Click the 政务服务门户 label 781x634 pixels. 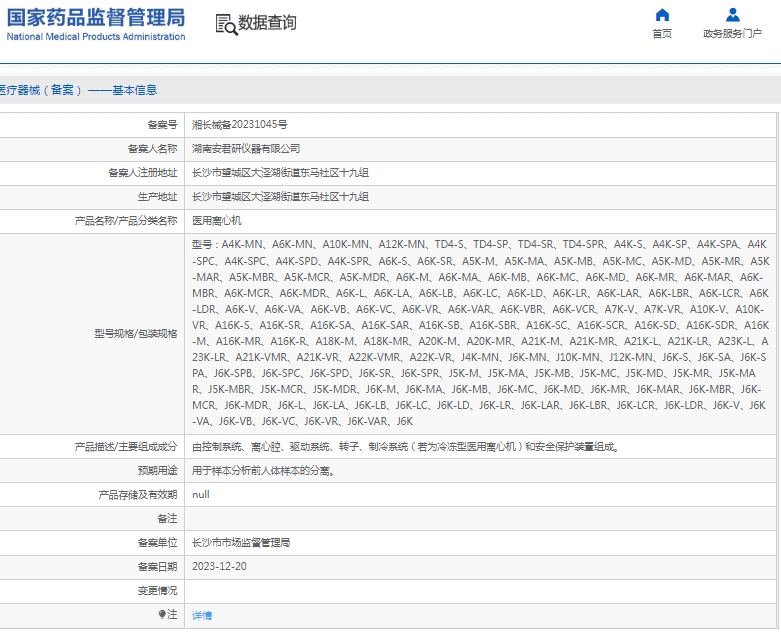point(732,34)
